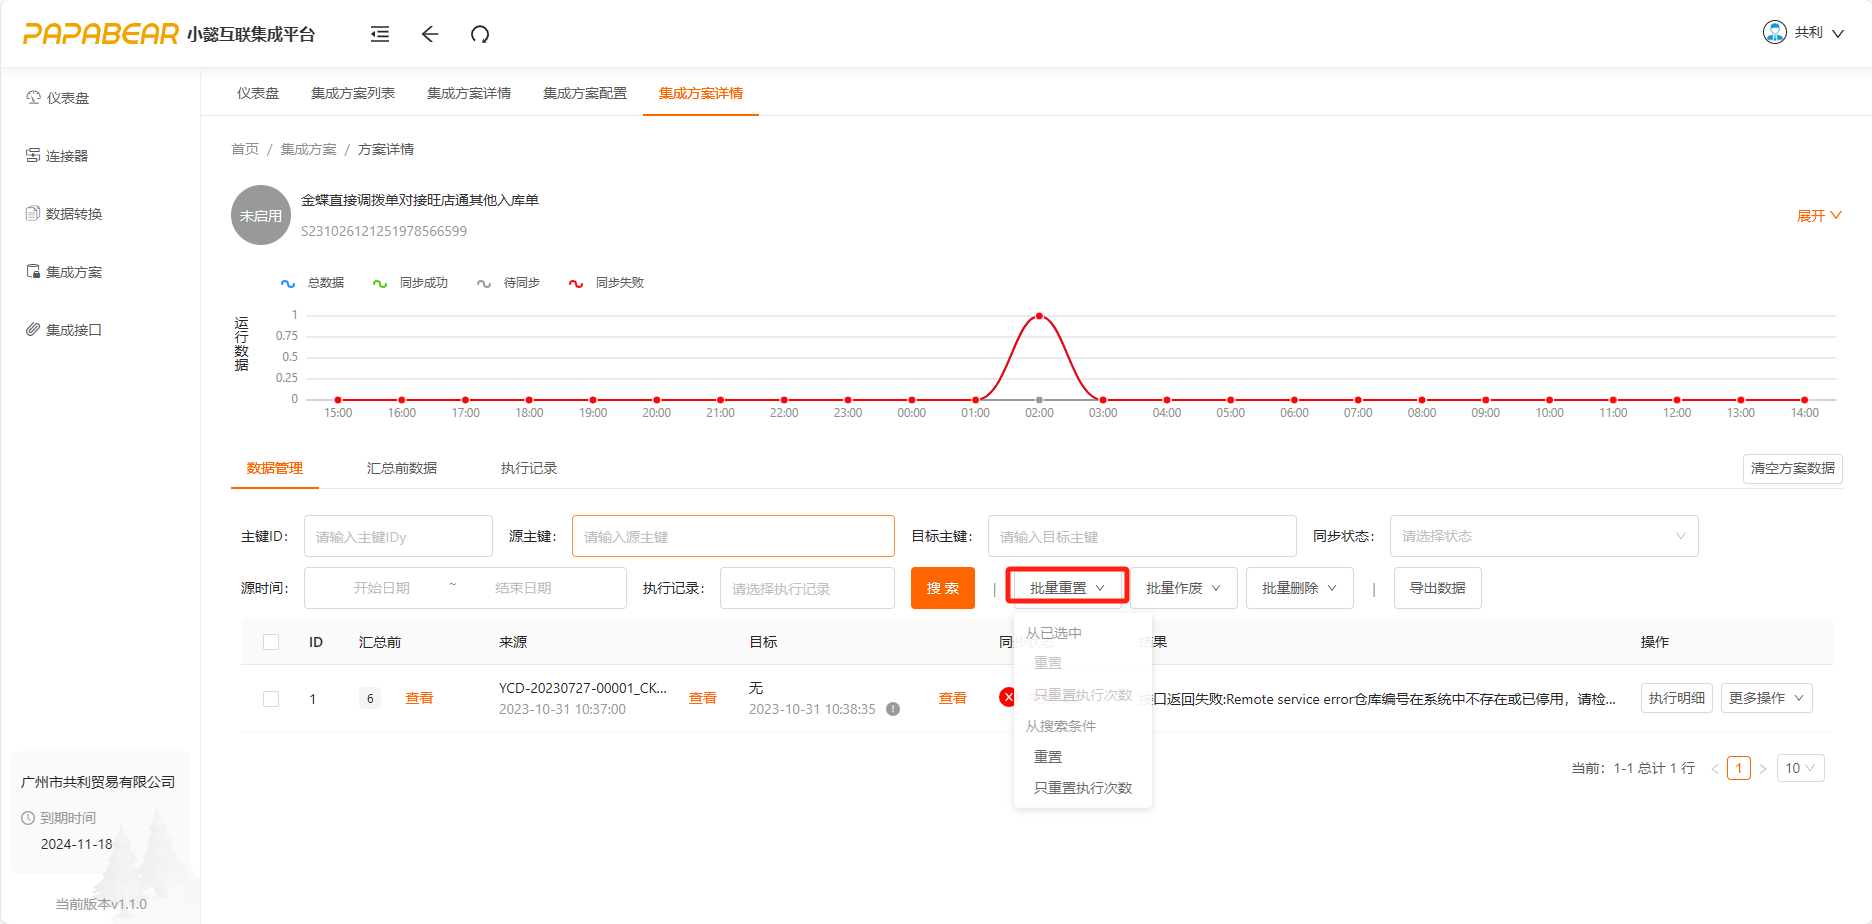Toggle the select-all checkbox in table header
Screen dimensions: 1872x924
click(x=271, y=642)
